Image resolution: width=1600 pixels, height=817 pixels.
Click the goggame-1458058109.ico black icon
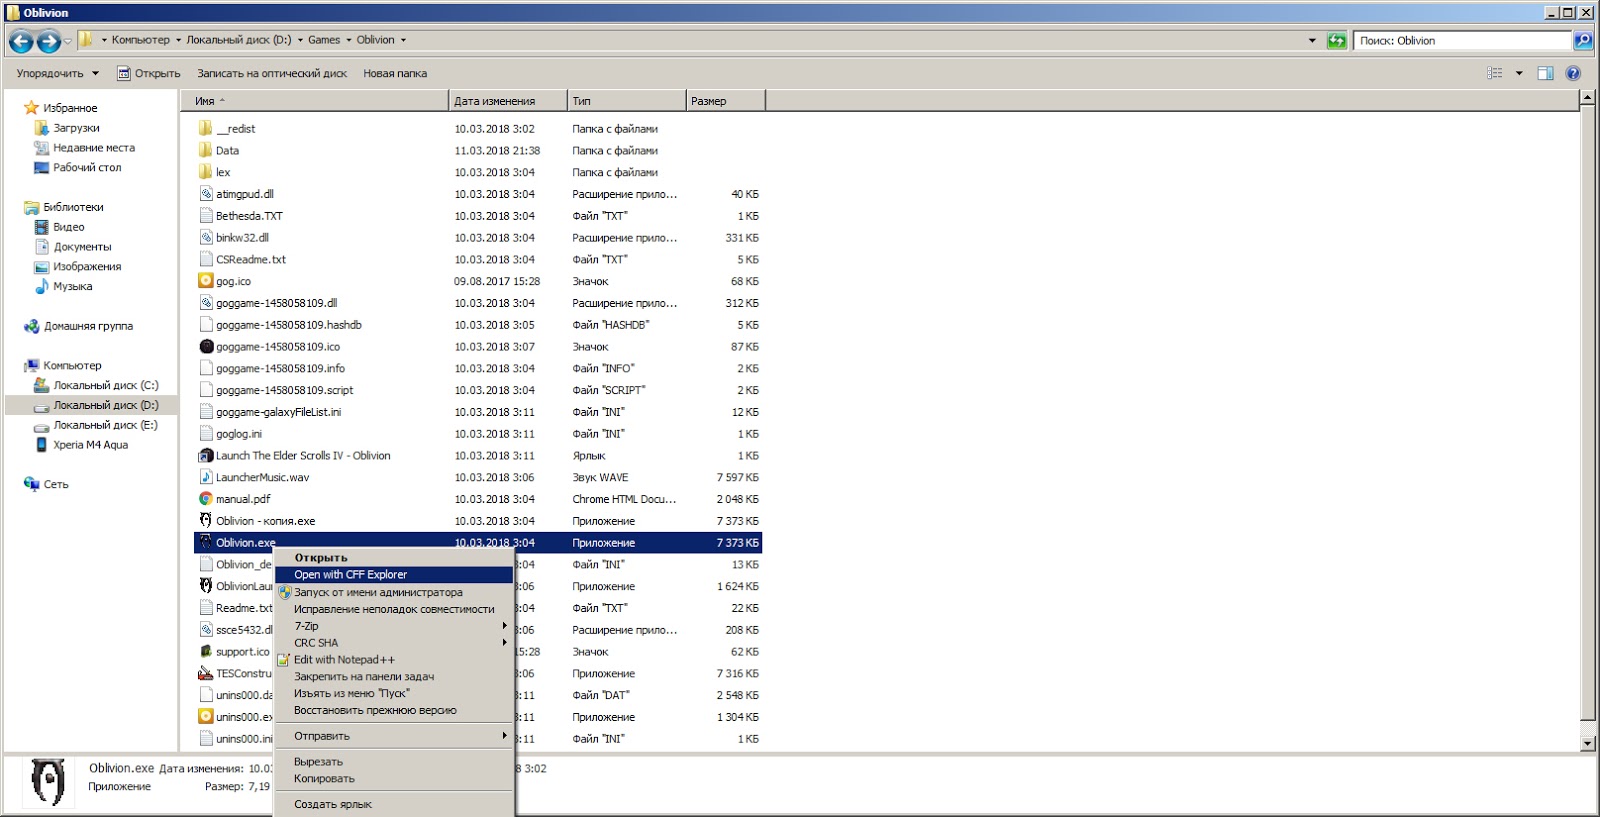pos(206,346)
